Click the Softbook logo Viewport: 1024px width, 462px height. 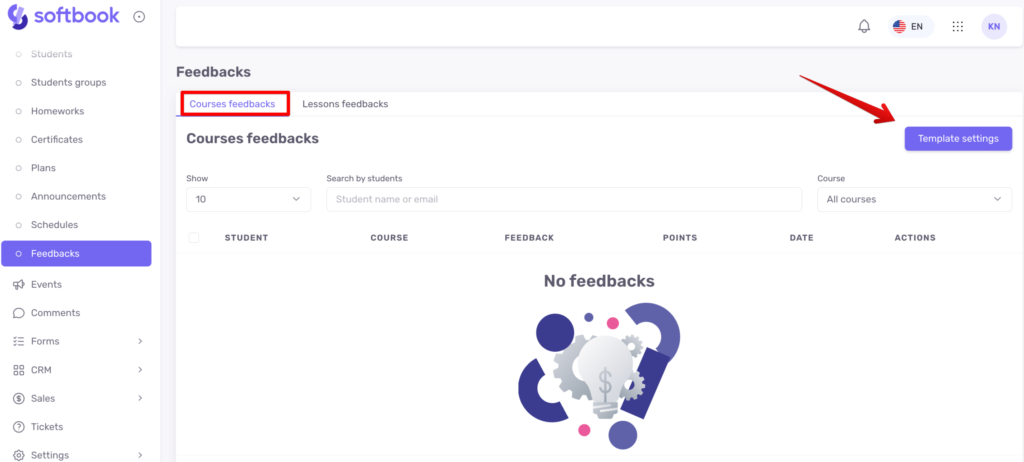point(63,16)
